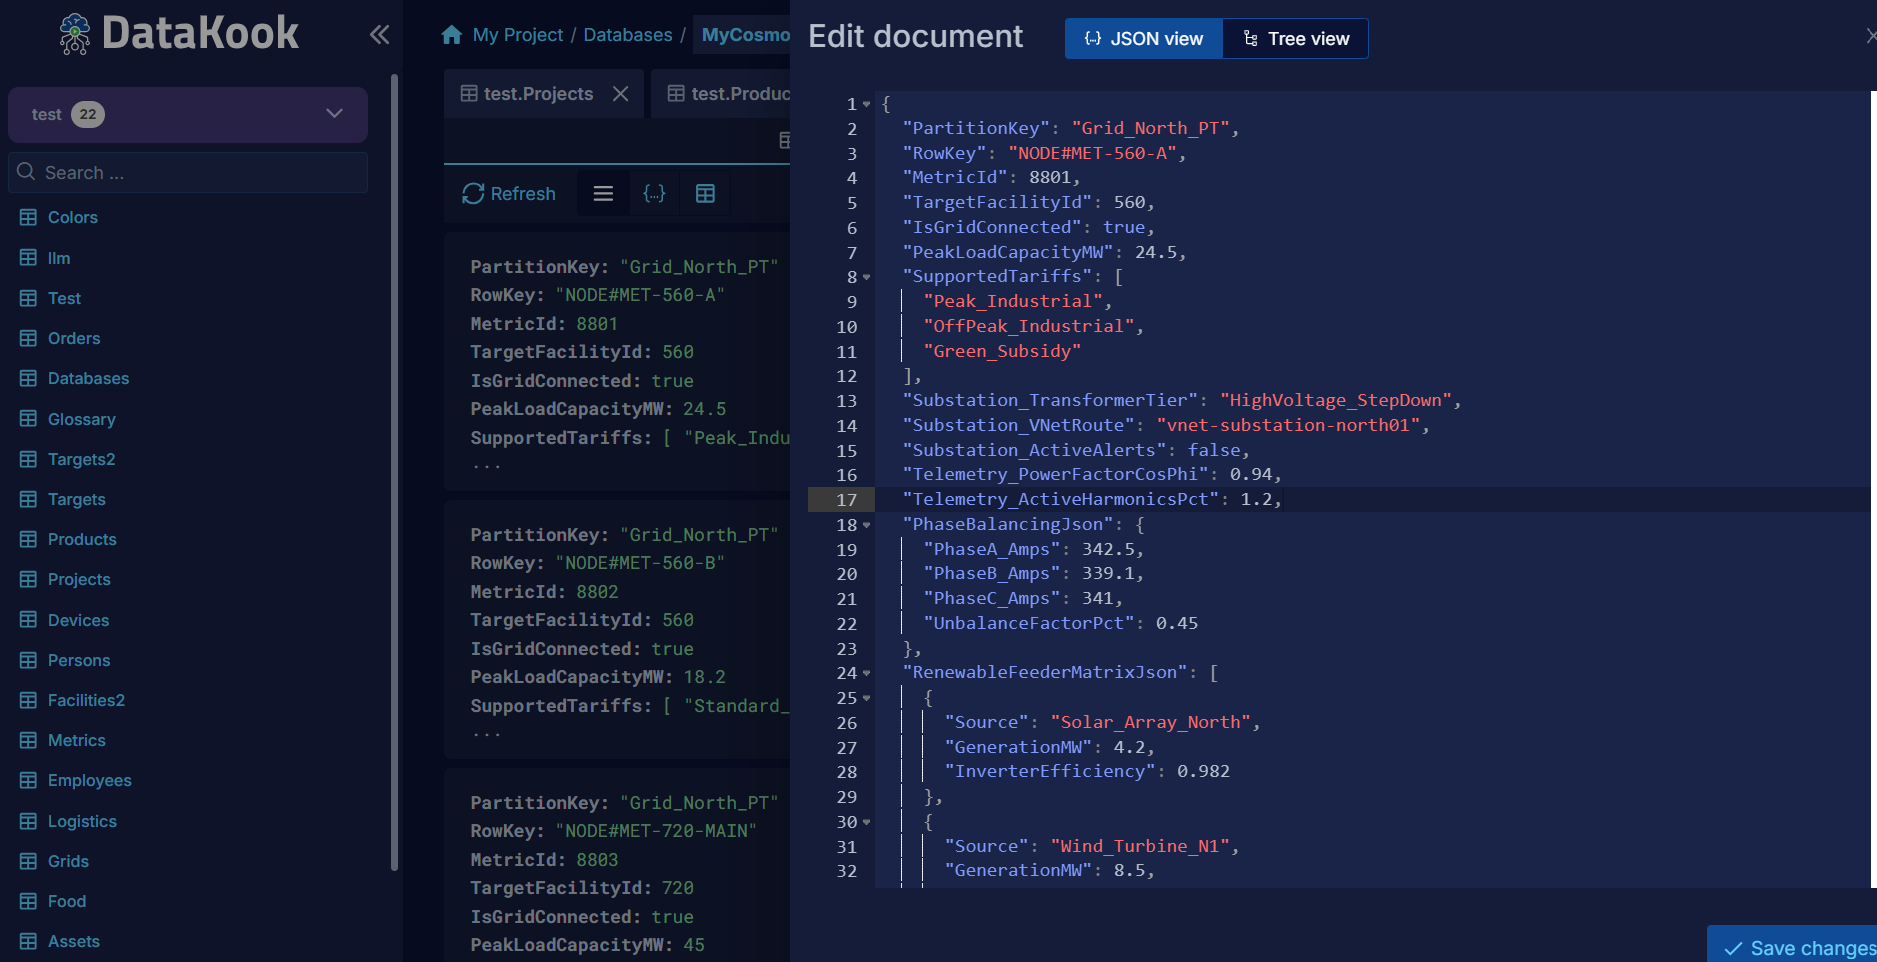Click the Search input field
1877x962 pixels.
(188, 172)
